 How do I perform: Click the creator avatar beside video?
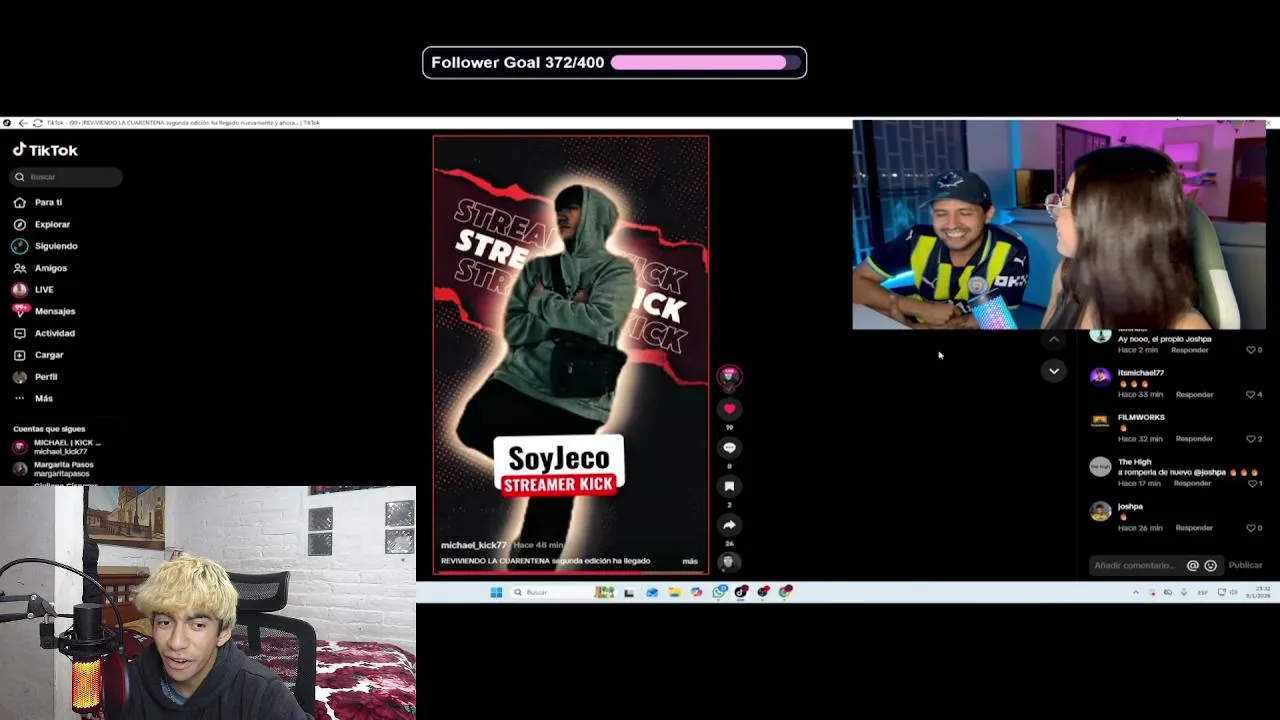point(729,376)
